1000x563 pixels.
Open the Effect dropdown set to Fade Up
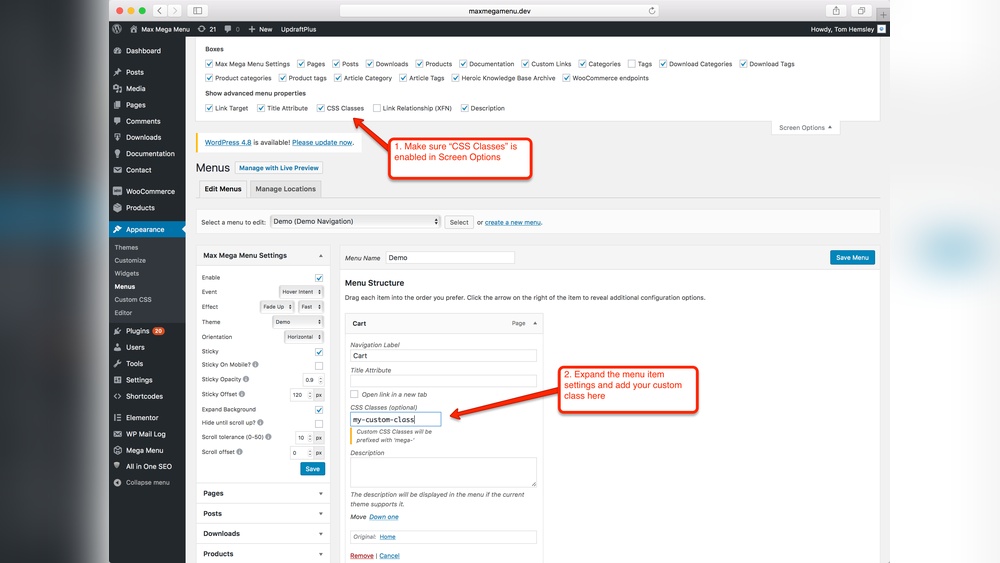click(x=277, y=307)
